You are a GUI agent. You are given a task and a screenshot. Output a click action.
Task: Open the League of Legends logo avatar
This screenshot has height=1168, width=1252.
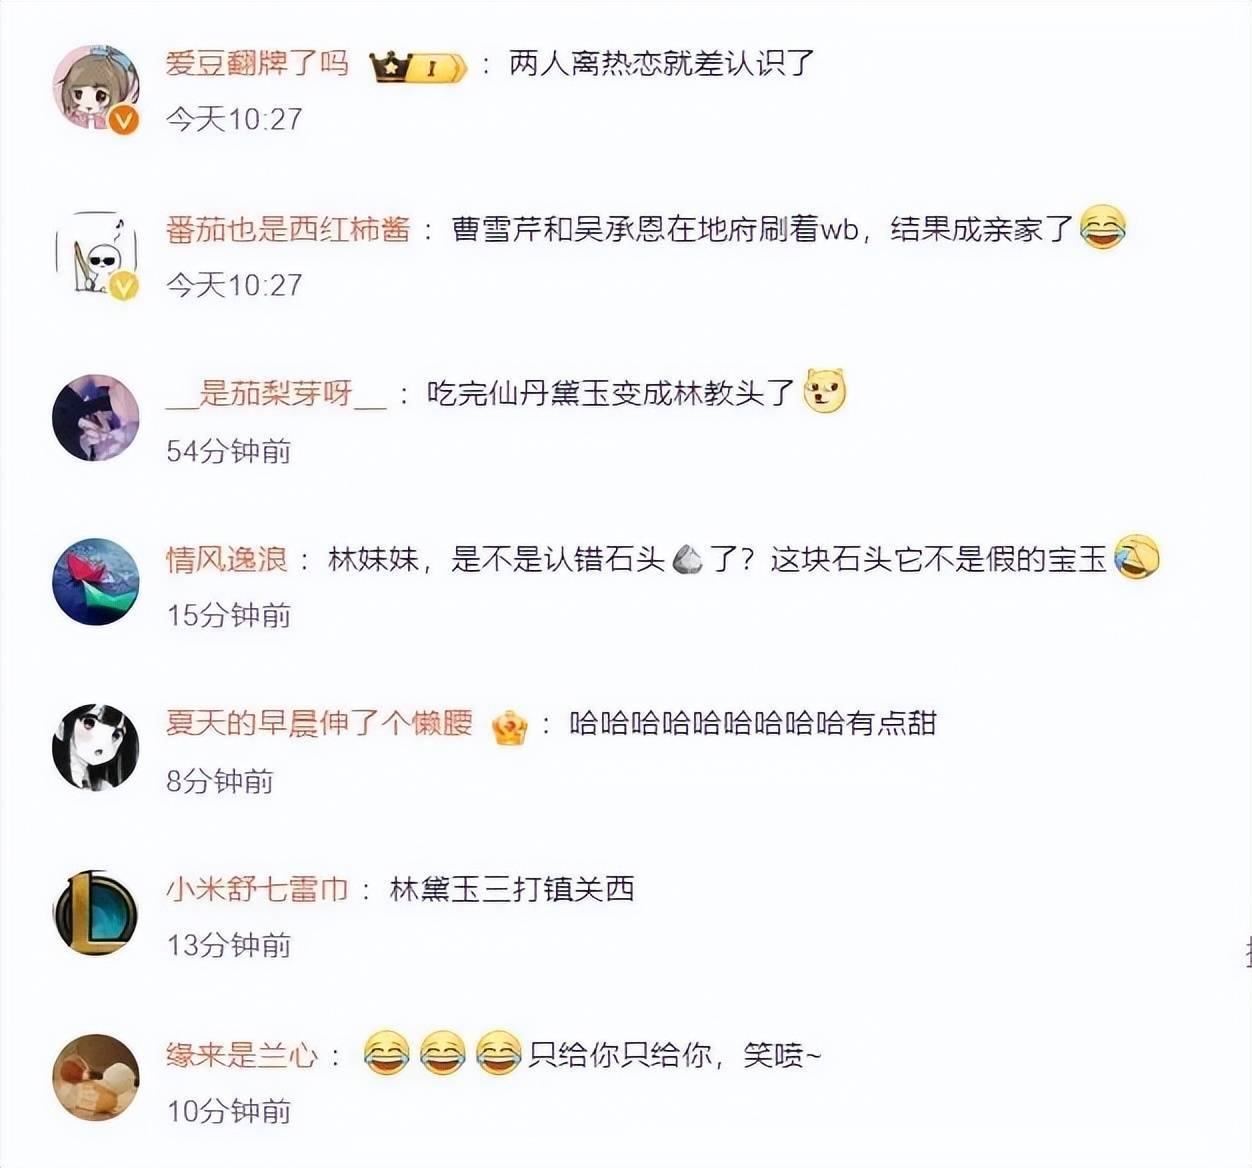[x=96, y=912]
